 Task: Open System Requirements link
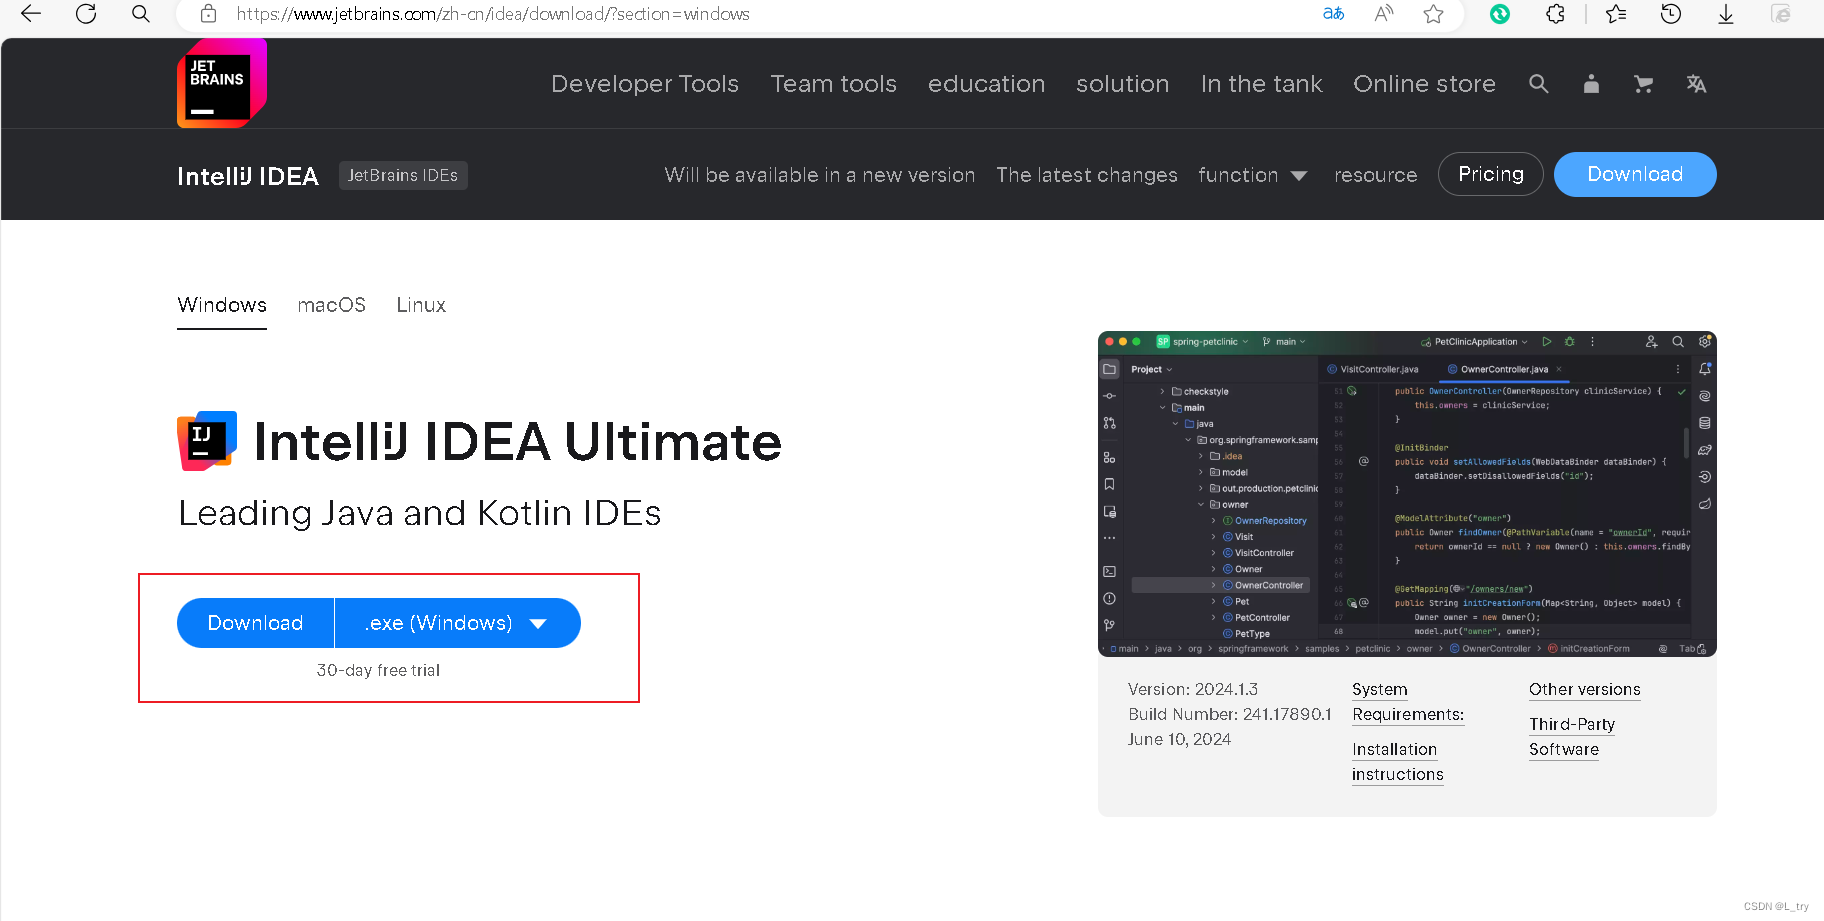tap(1408, 702)
